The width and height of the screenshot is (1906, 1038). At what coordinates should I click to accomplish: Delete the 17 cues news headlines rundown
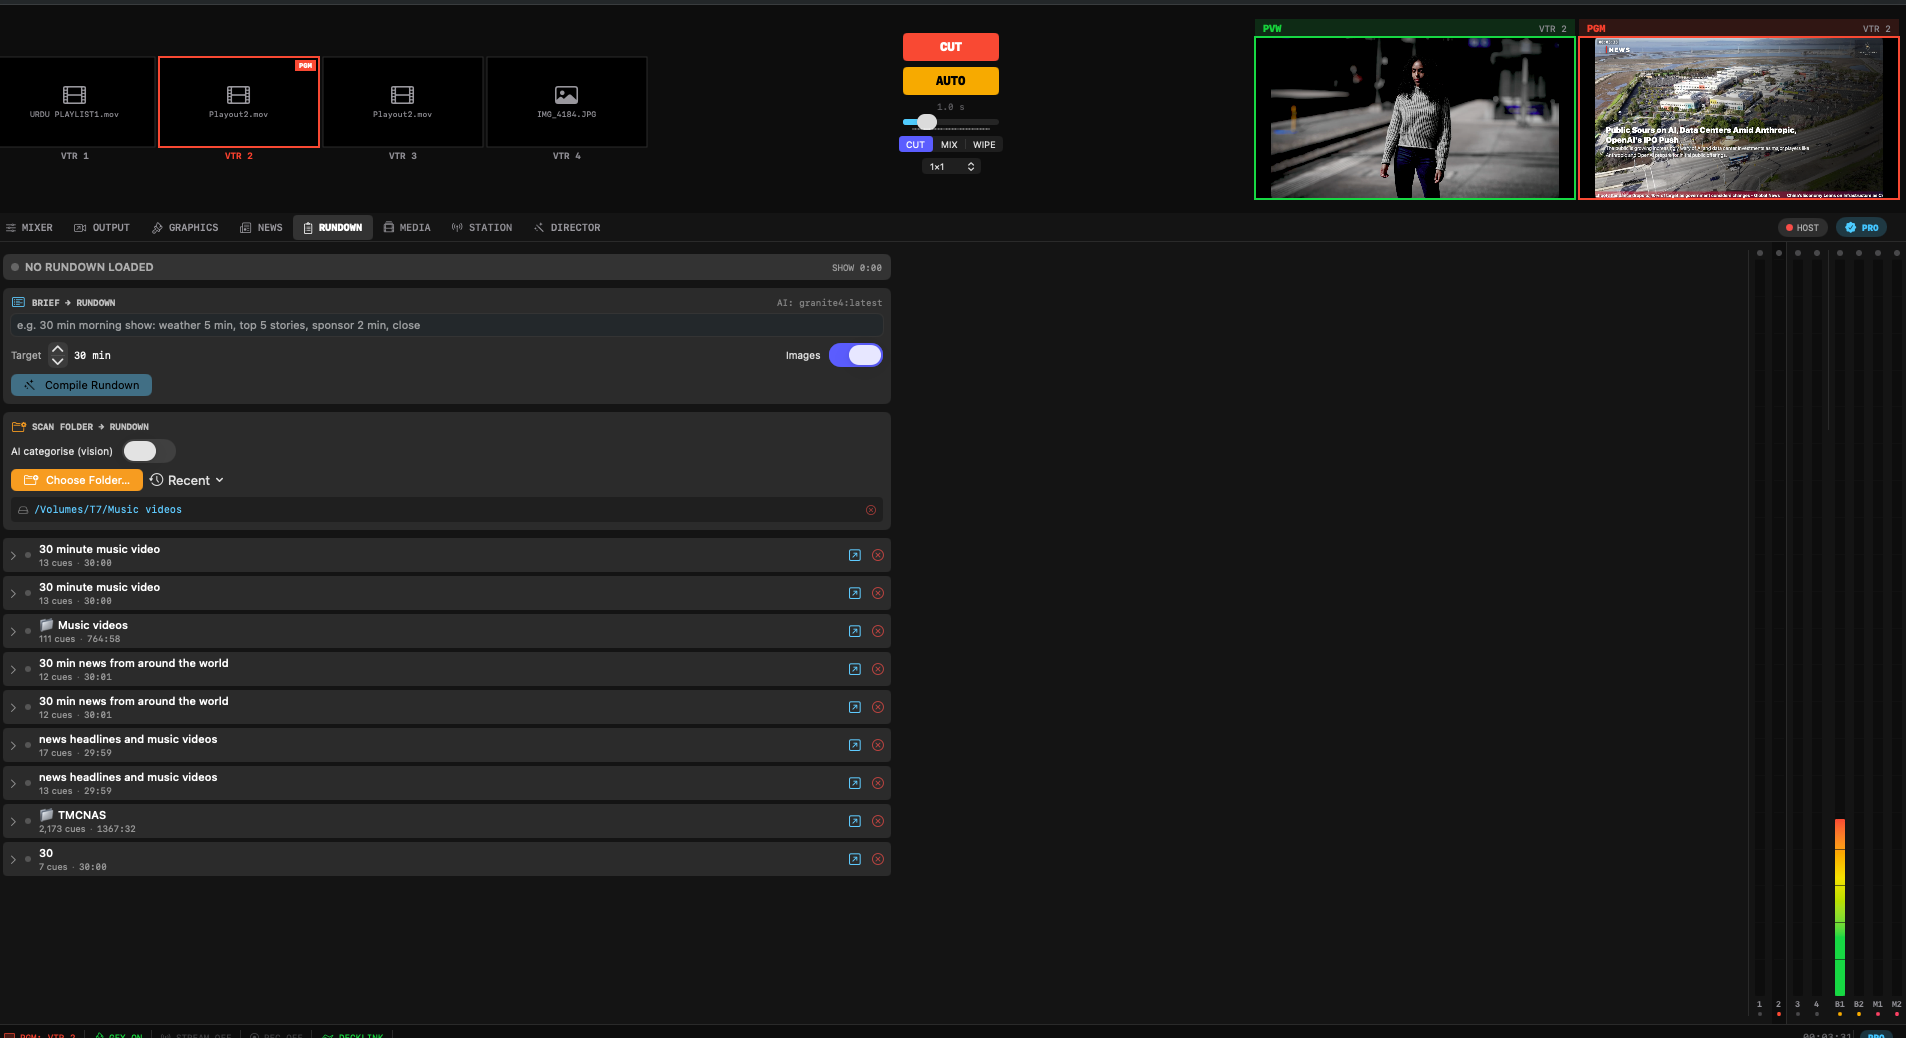[878, 745]
